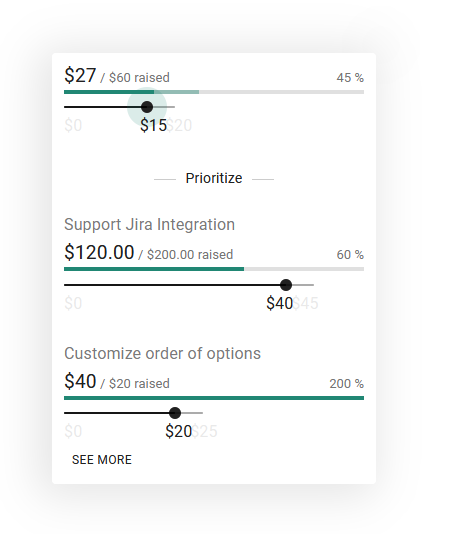Click the Jira Integration slider handle at $40

click(x=286, y=285)
